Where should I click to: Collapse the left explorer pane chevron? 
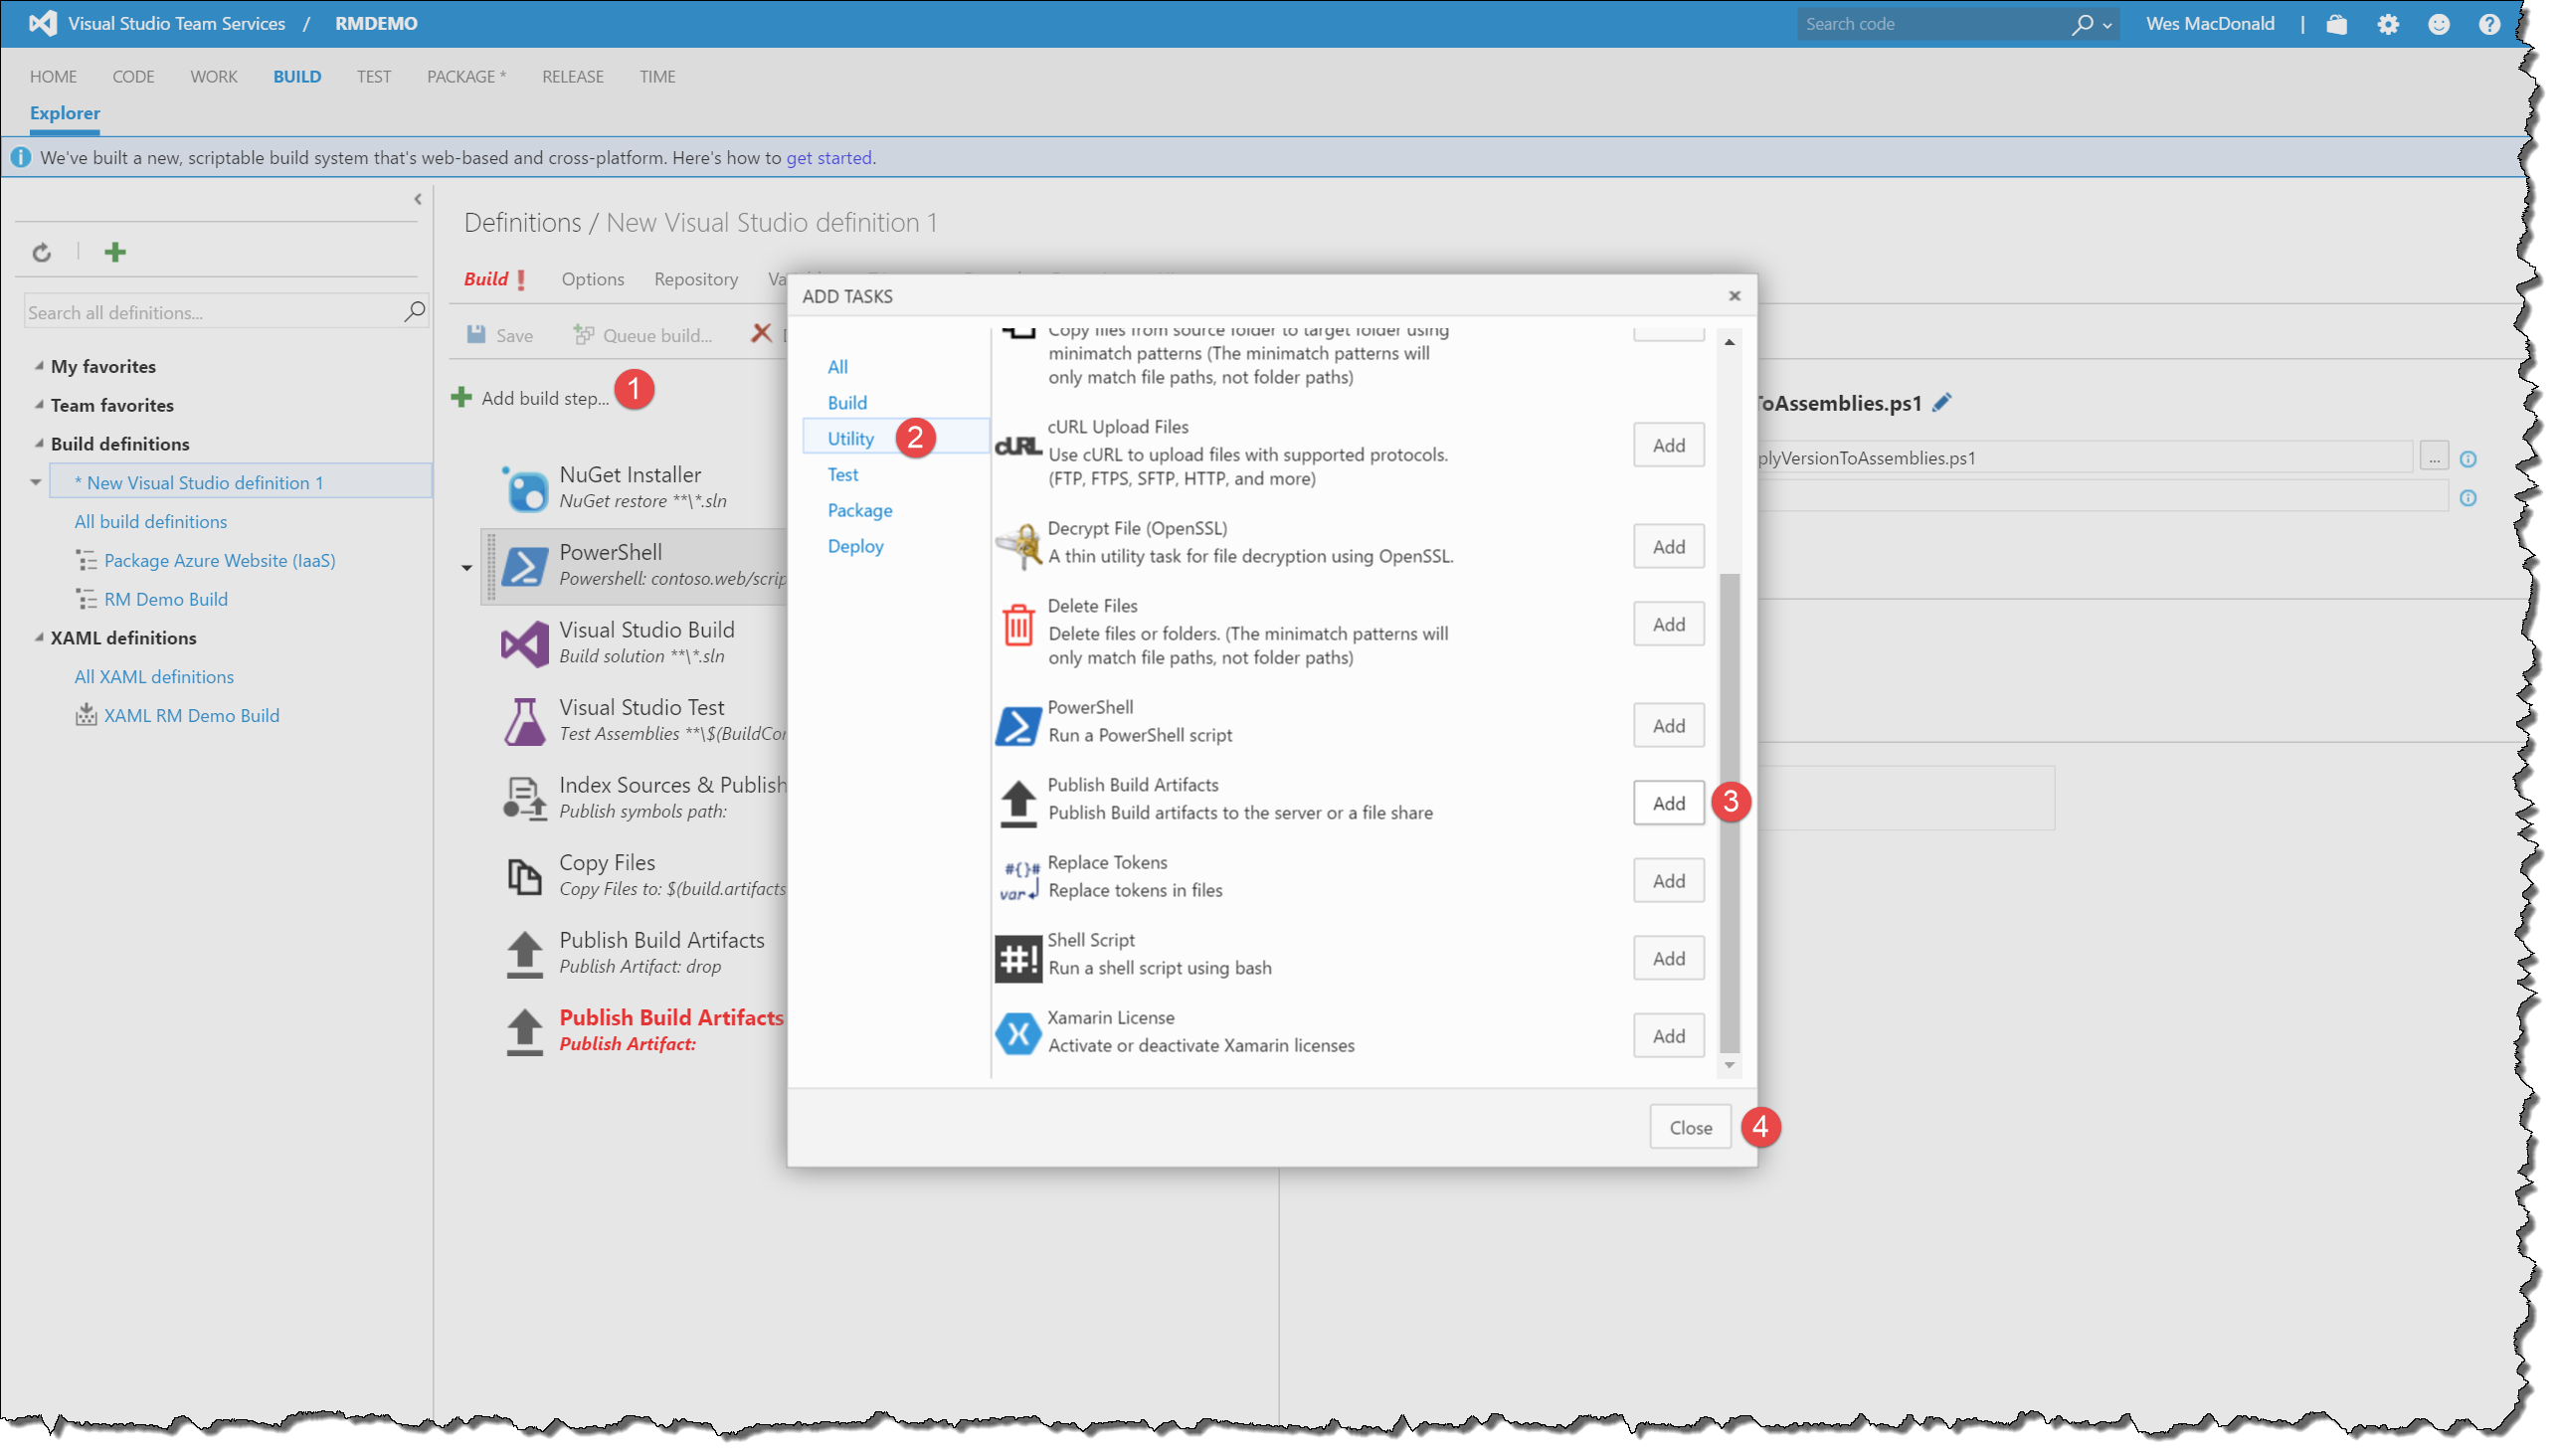click(x=418, y=199)
